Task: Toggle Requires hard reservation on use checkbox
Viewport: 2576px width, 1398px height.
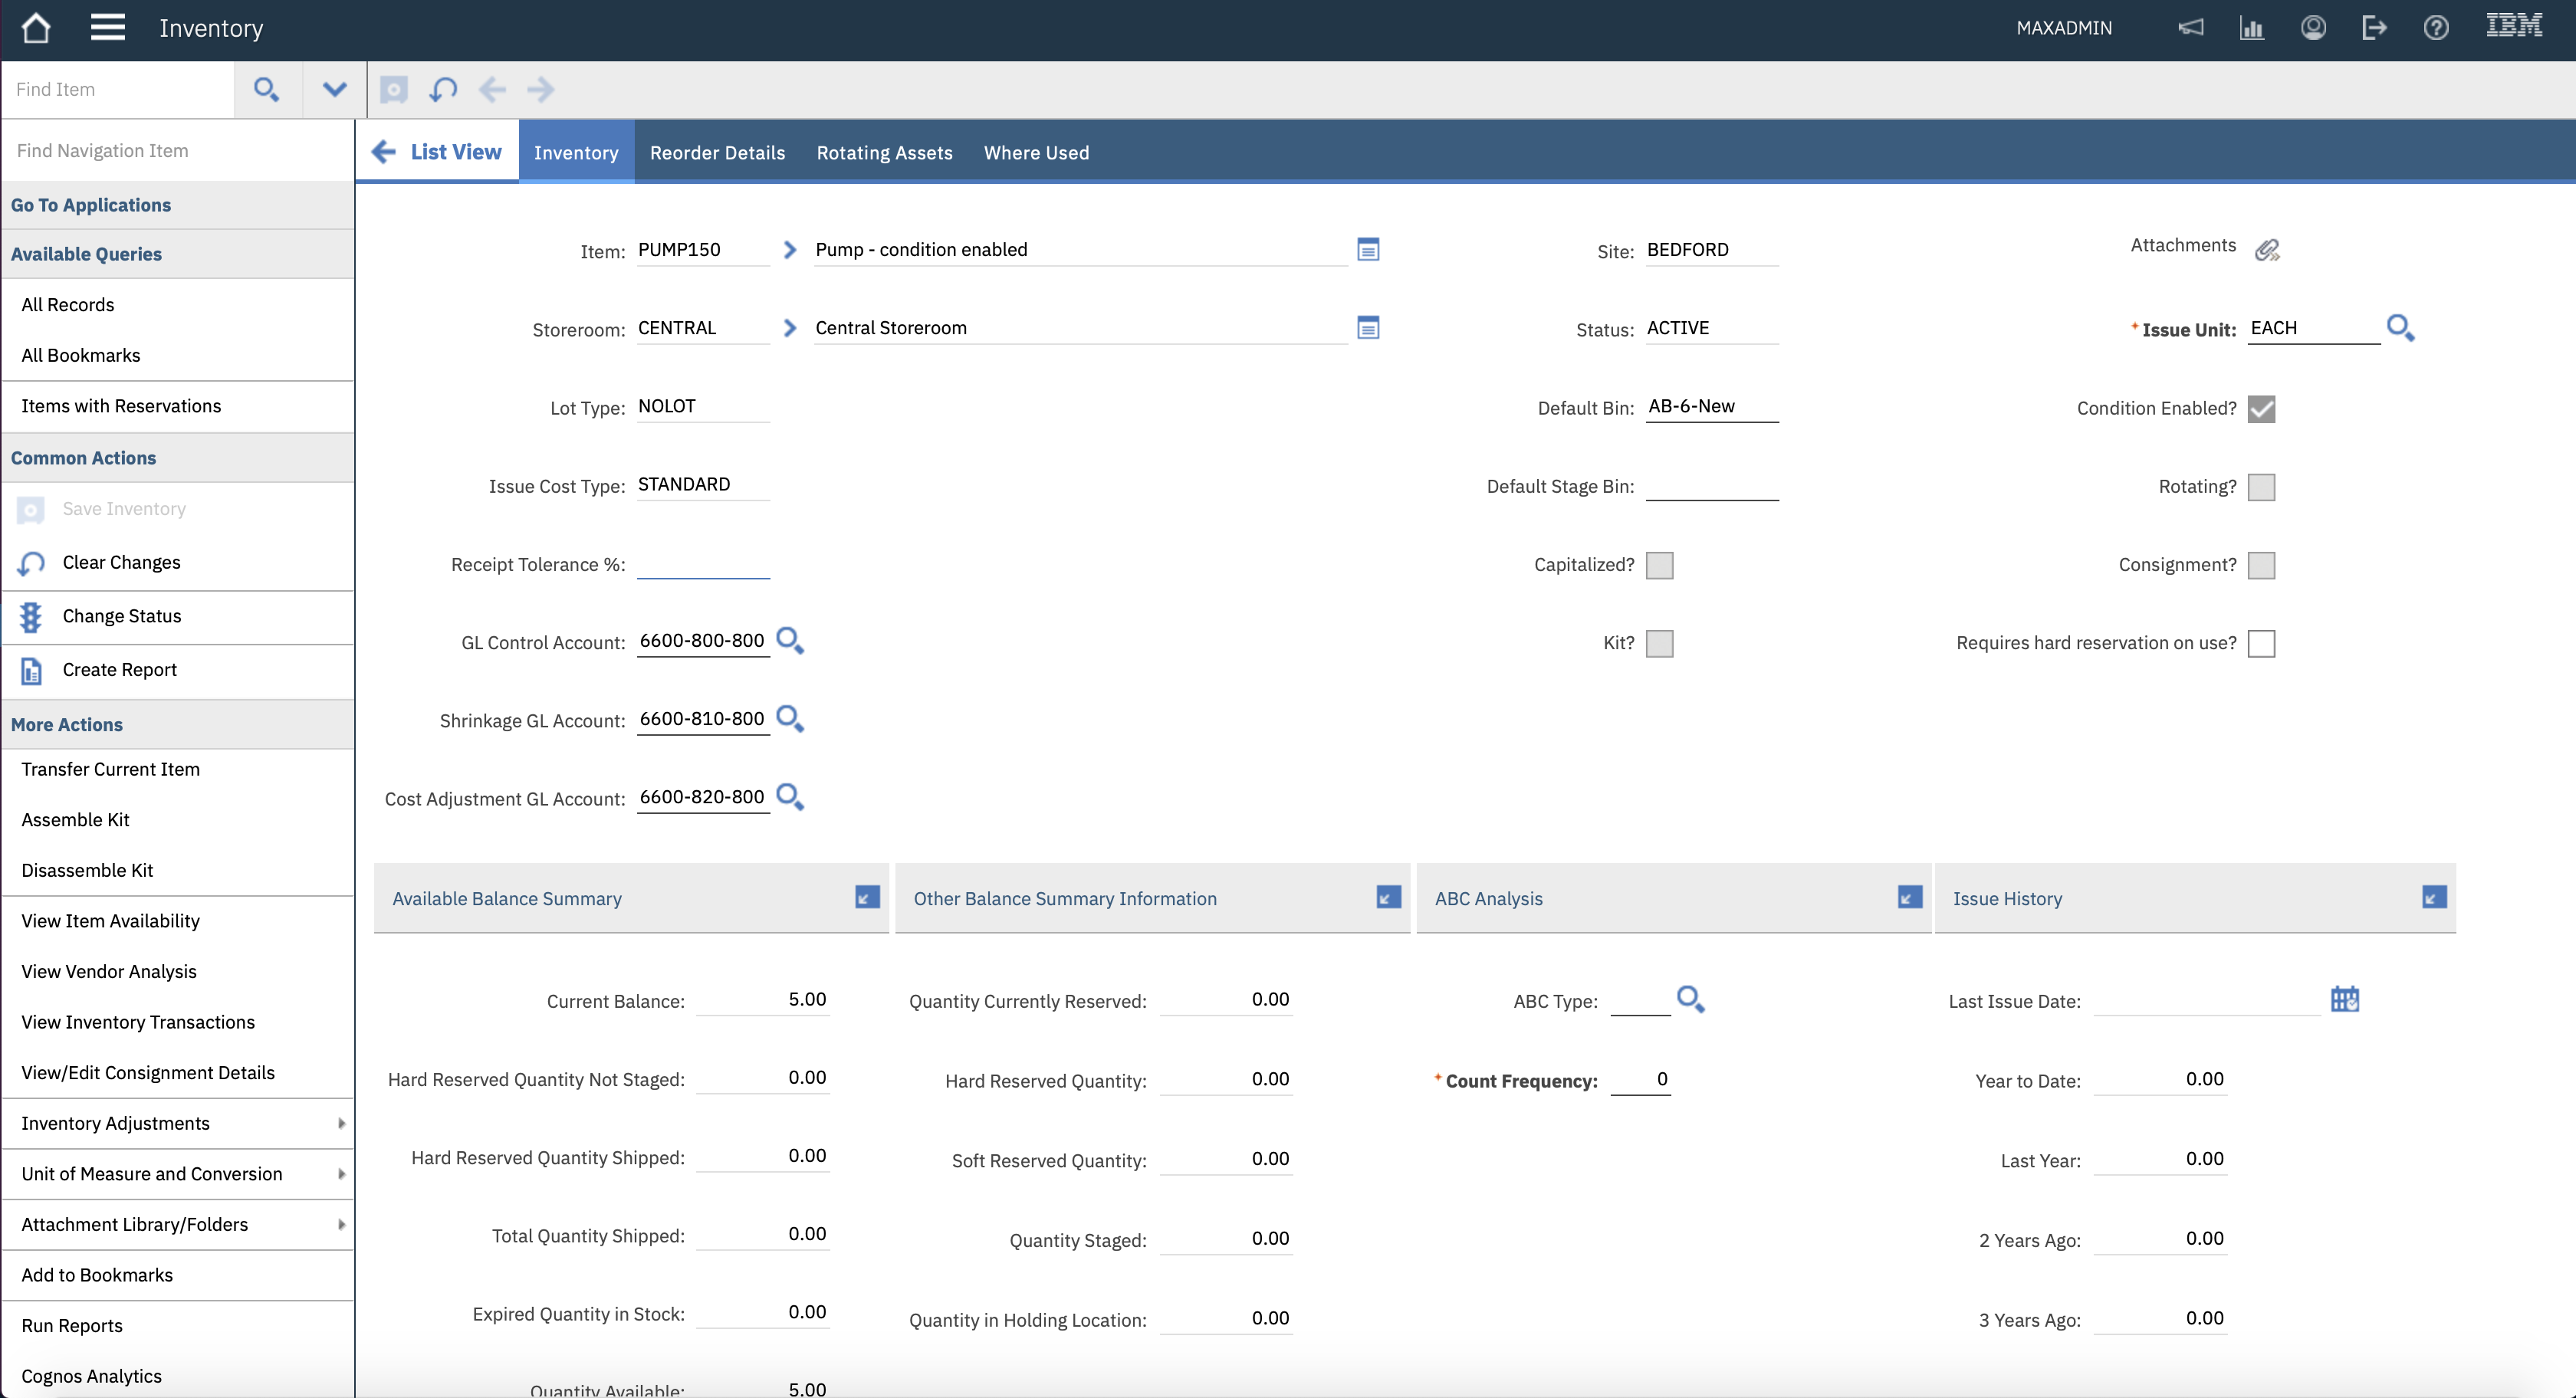Action: tap(2261, 643)
